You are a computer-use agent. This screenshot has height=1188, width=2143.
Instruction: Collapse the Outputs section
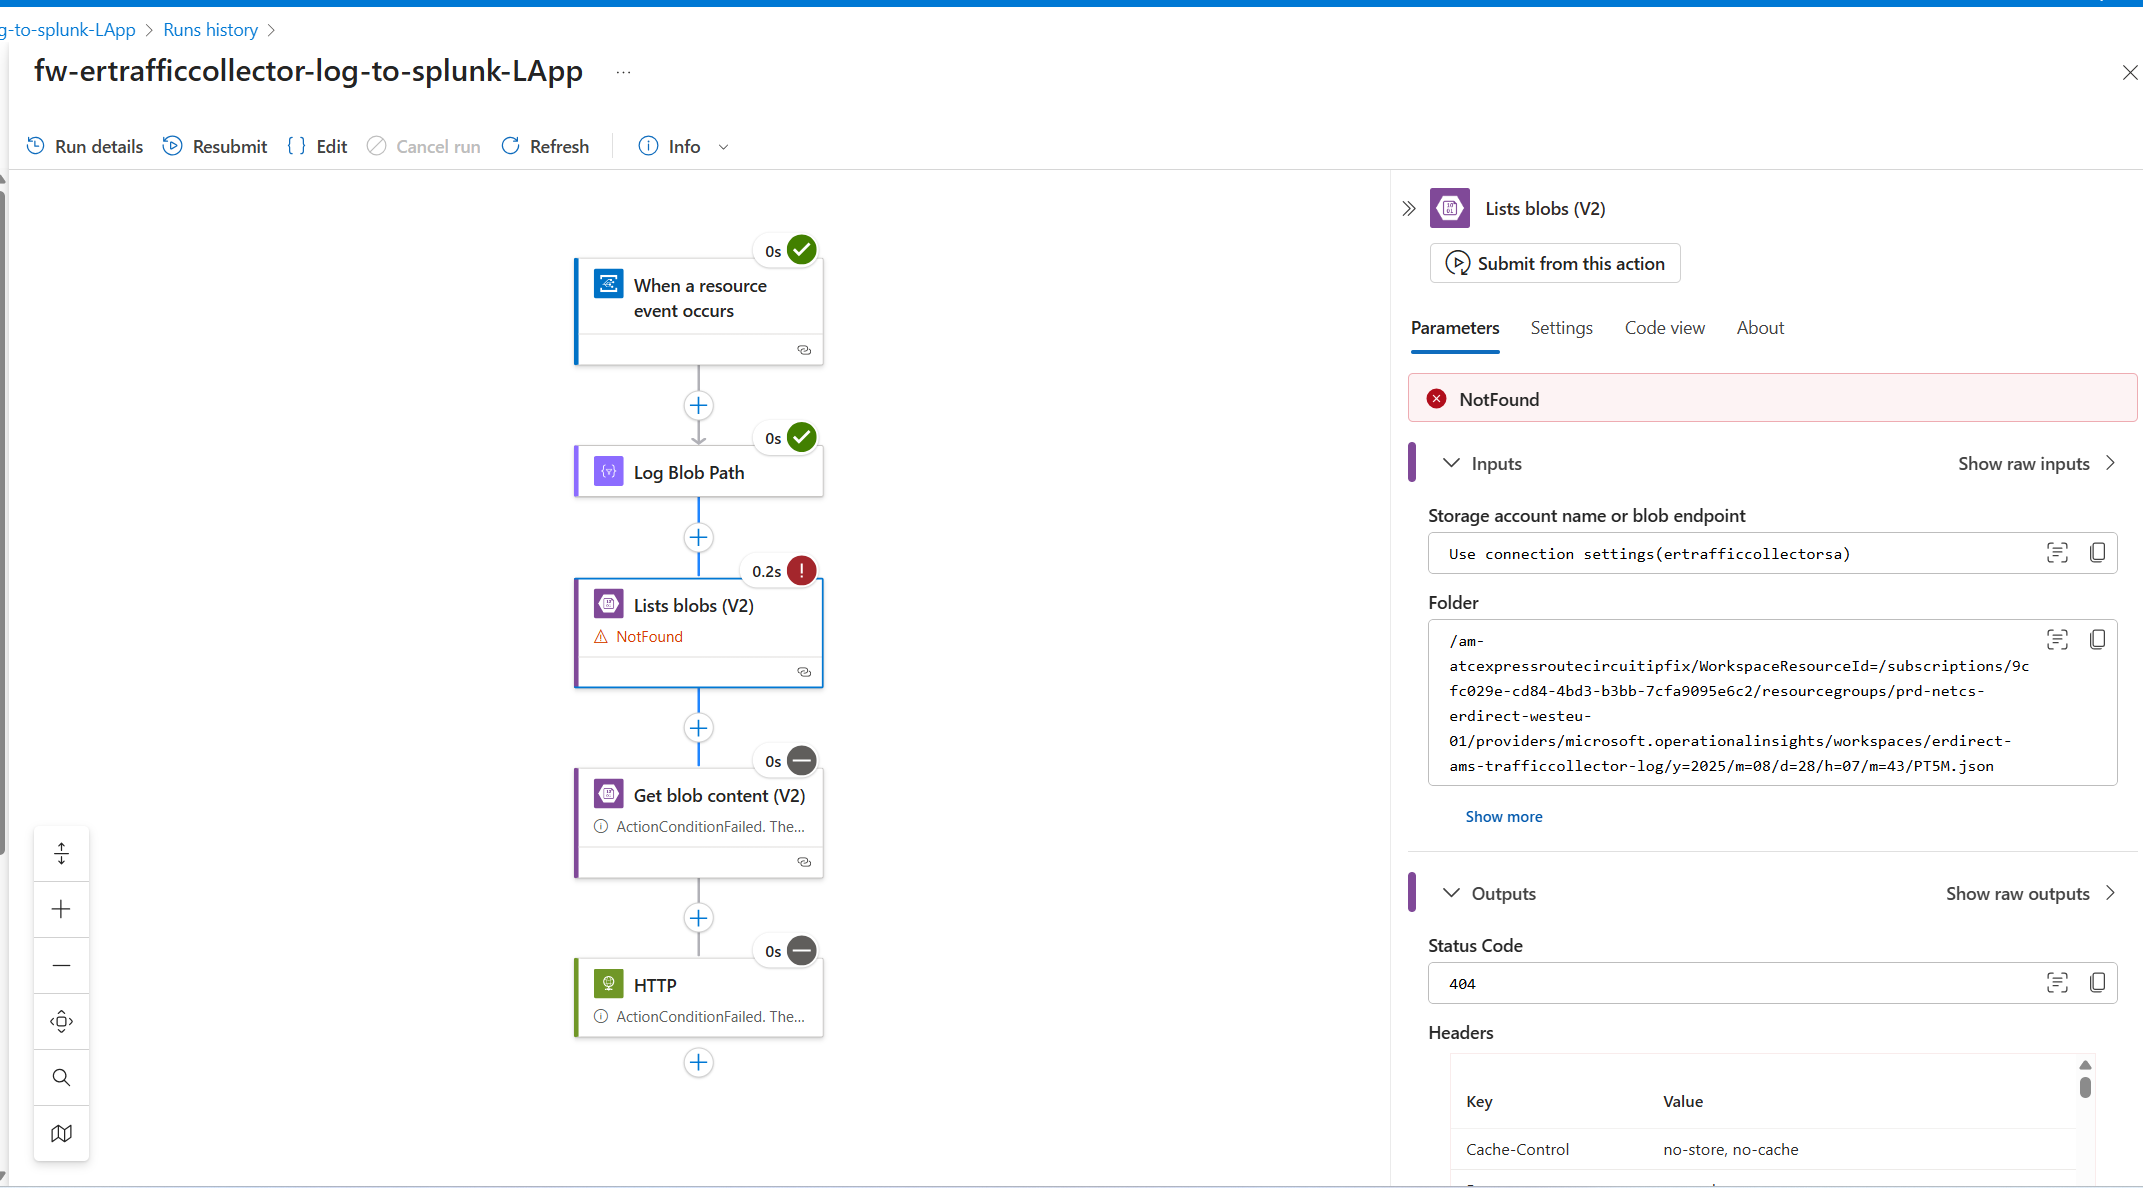[x=1451, y=893]
